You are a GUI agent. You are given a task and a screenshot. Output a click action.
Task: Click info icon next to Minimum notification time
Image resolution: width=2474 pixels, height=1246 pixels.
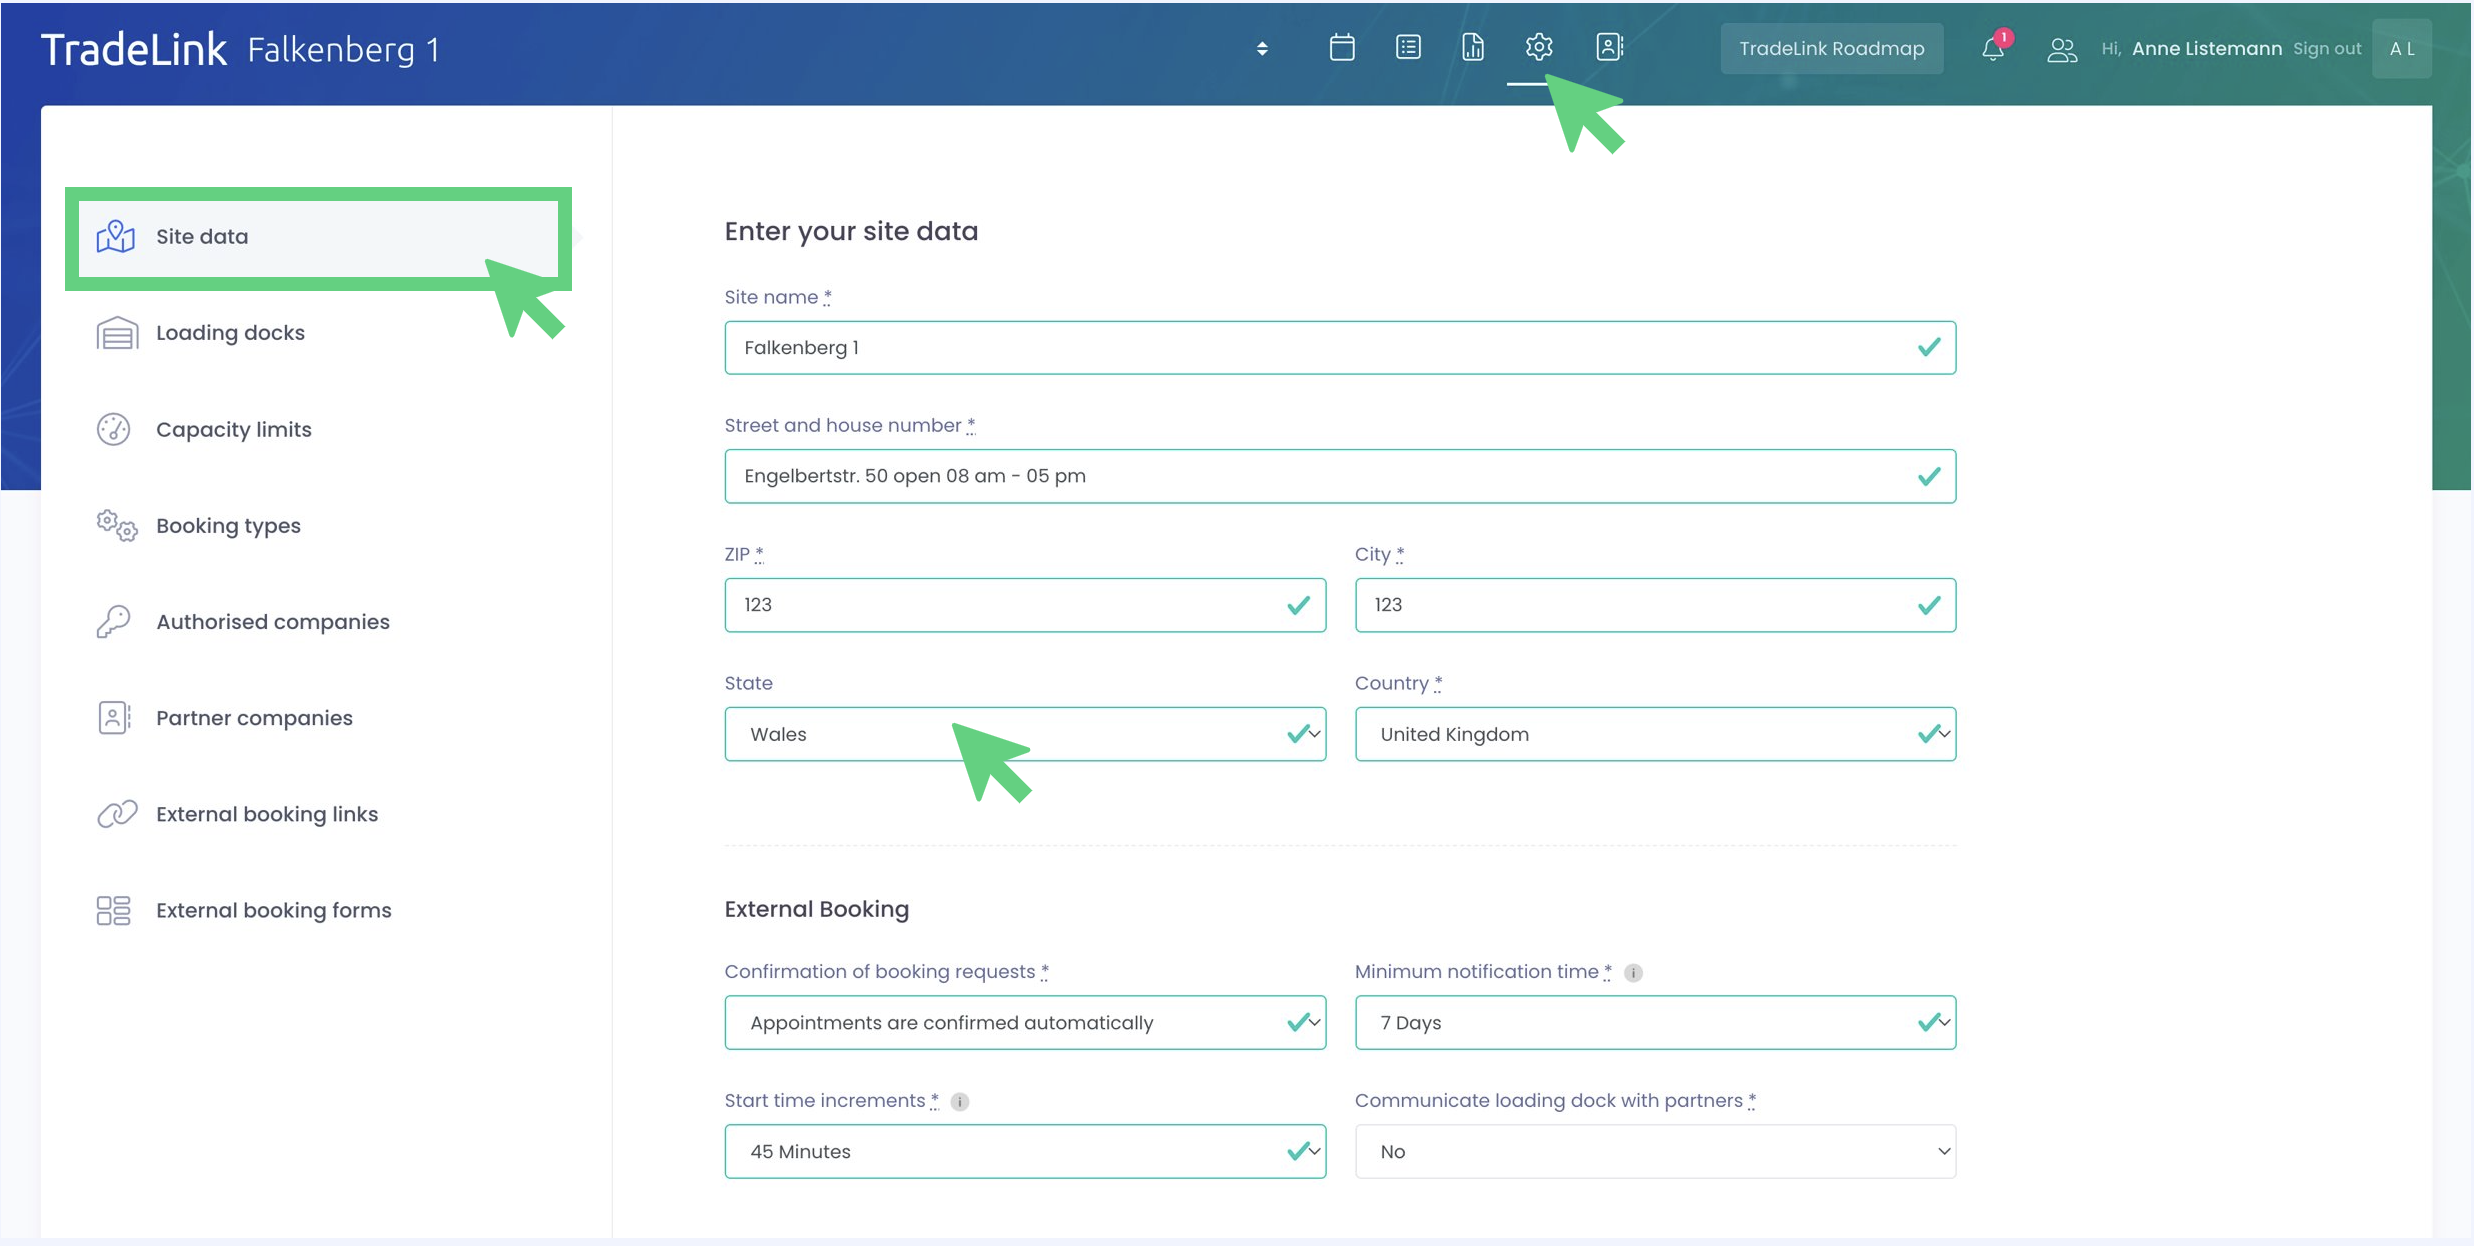coord(1633,972)
